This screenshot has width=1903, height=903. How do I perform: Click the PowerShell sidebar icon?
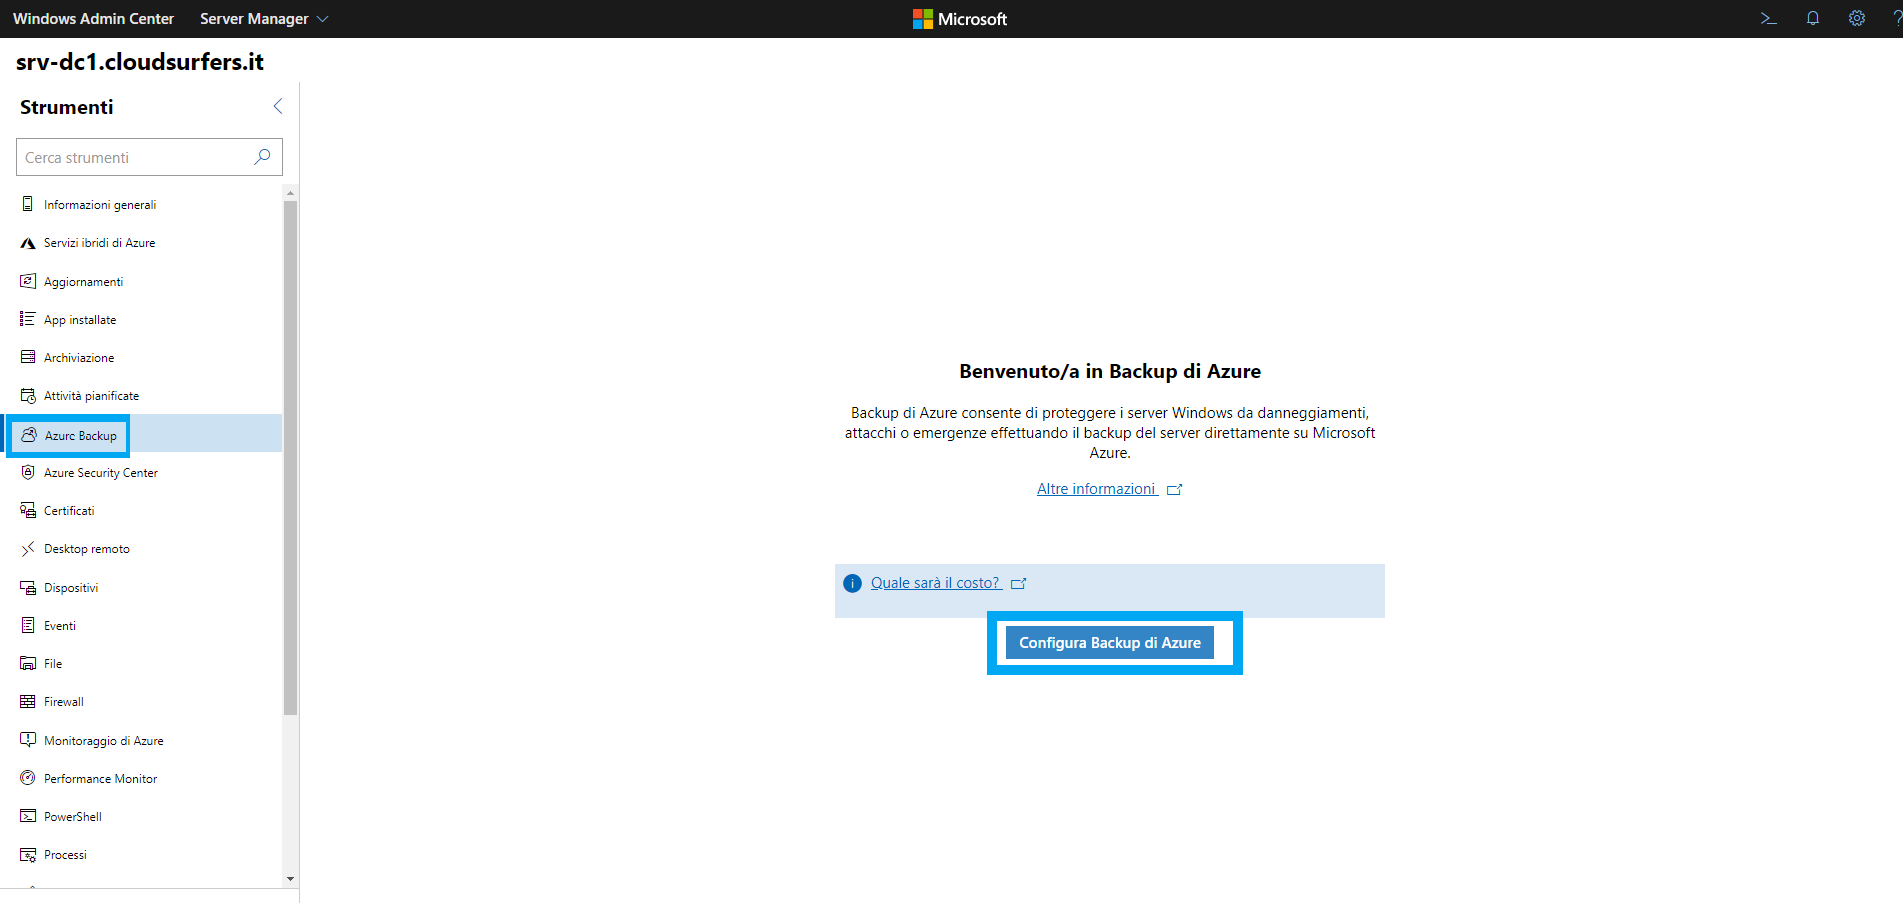(28, 816)
